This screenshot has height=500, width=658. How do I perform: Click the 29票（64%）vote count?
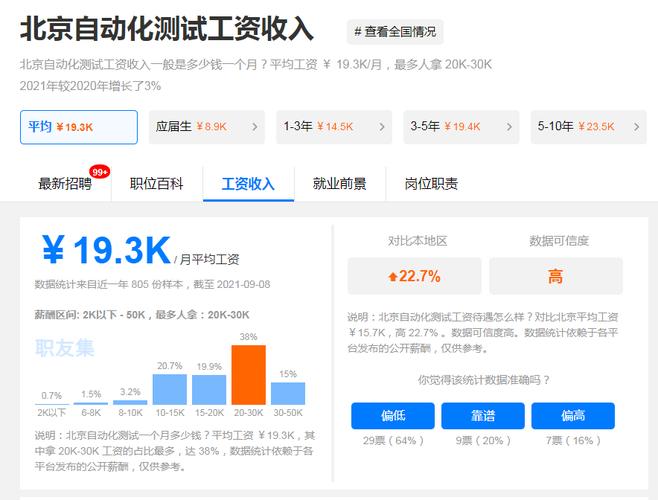(393, 440)
